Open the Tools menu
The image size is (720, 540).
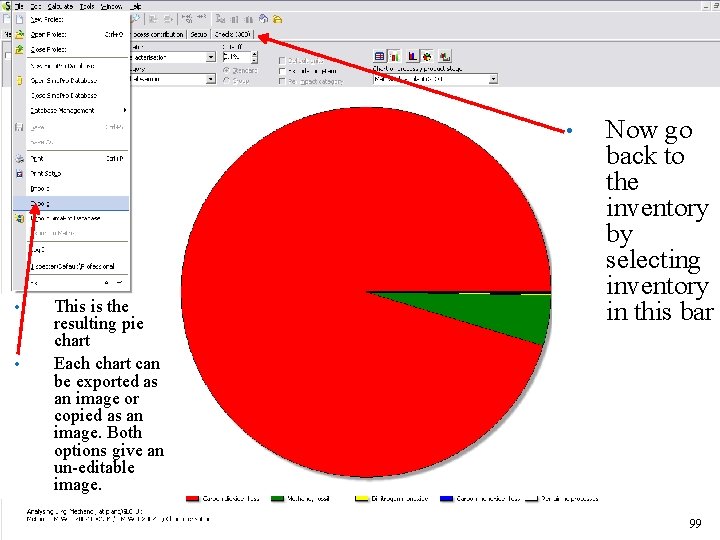pos(87,6)
